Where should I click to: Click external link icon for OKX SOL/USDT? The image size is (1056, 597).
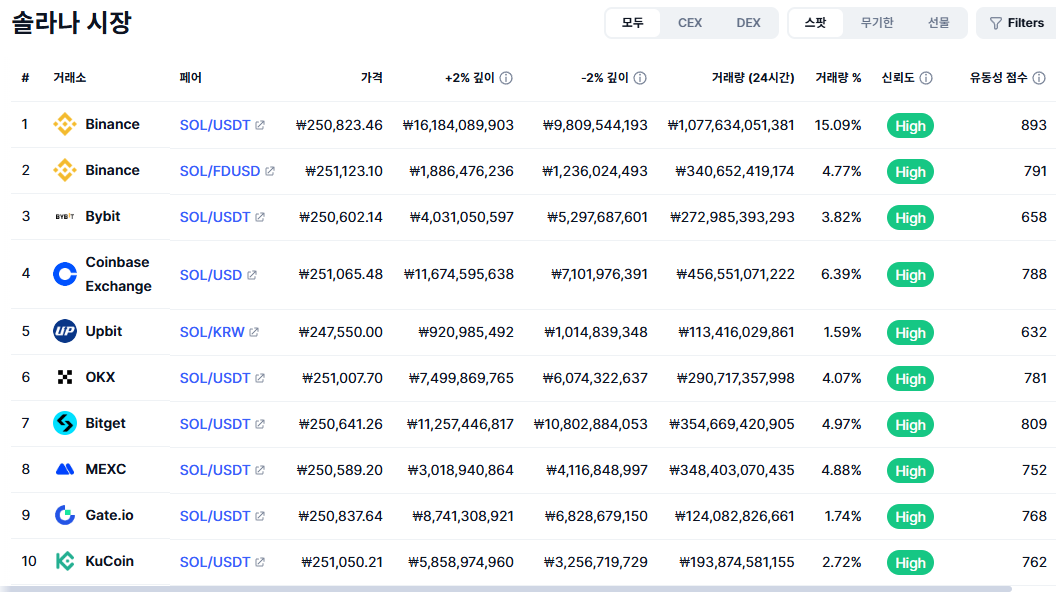pyautogui.click(x=260, y=378)
